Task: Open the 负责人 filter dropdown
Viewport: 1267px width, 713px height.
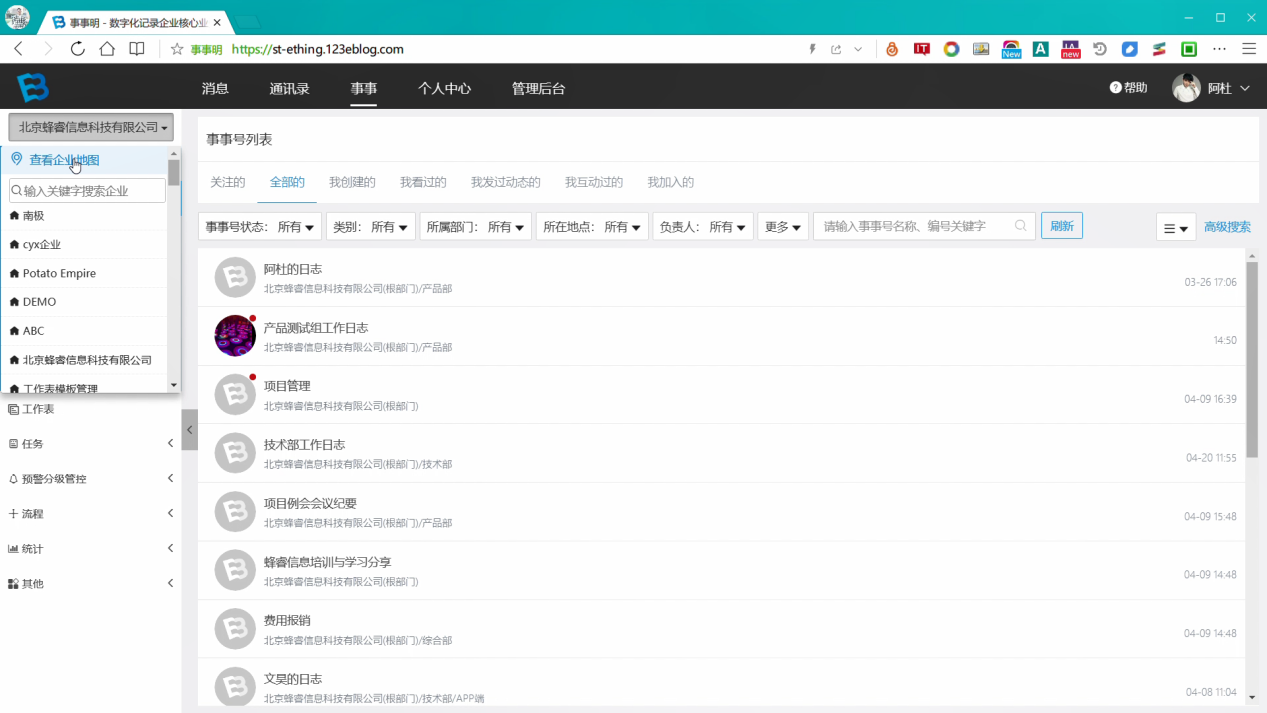Action: coord(703,227)
